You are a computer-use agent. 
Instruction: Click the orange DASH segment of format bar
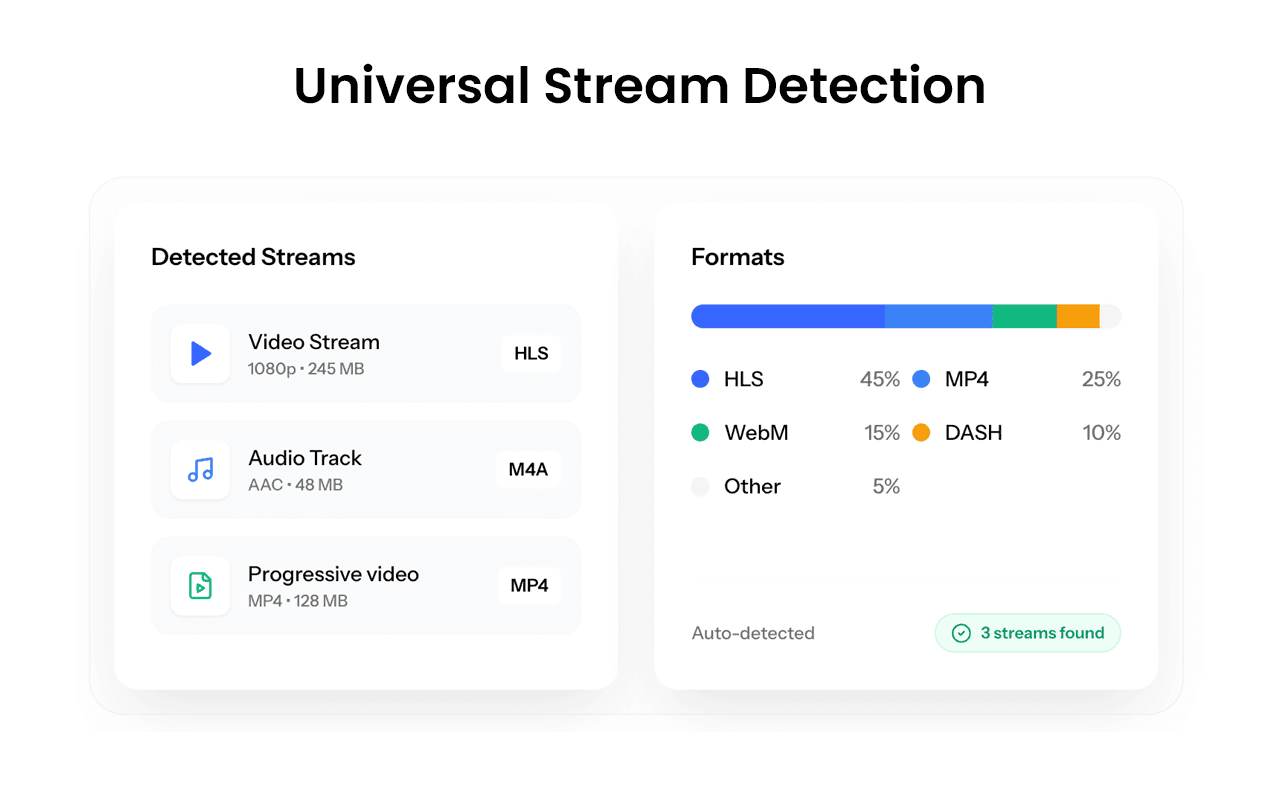1078,316
